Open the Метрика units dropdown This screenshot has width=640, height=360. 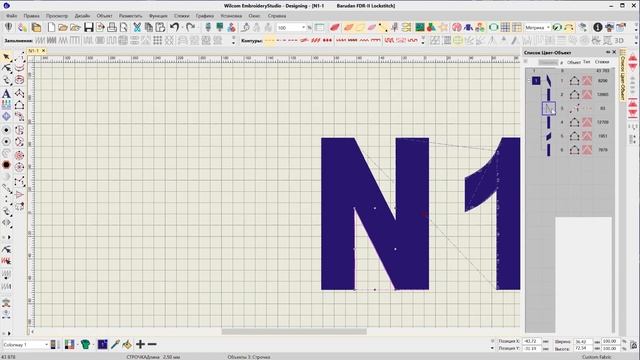[x=548, y=27]
